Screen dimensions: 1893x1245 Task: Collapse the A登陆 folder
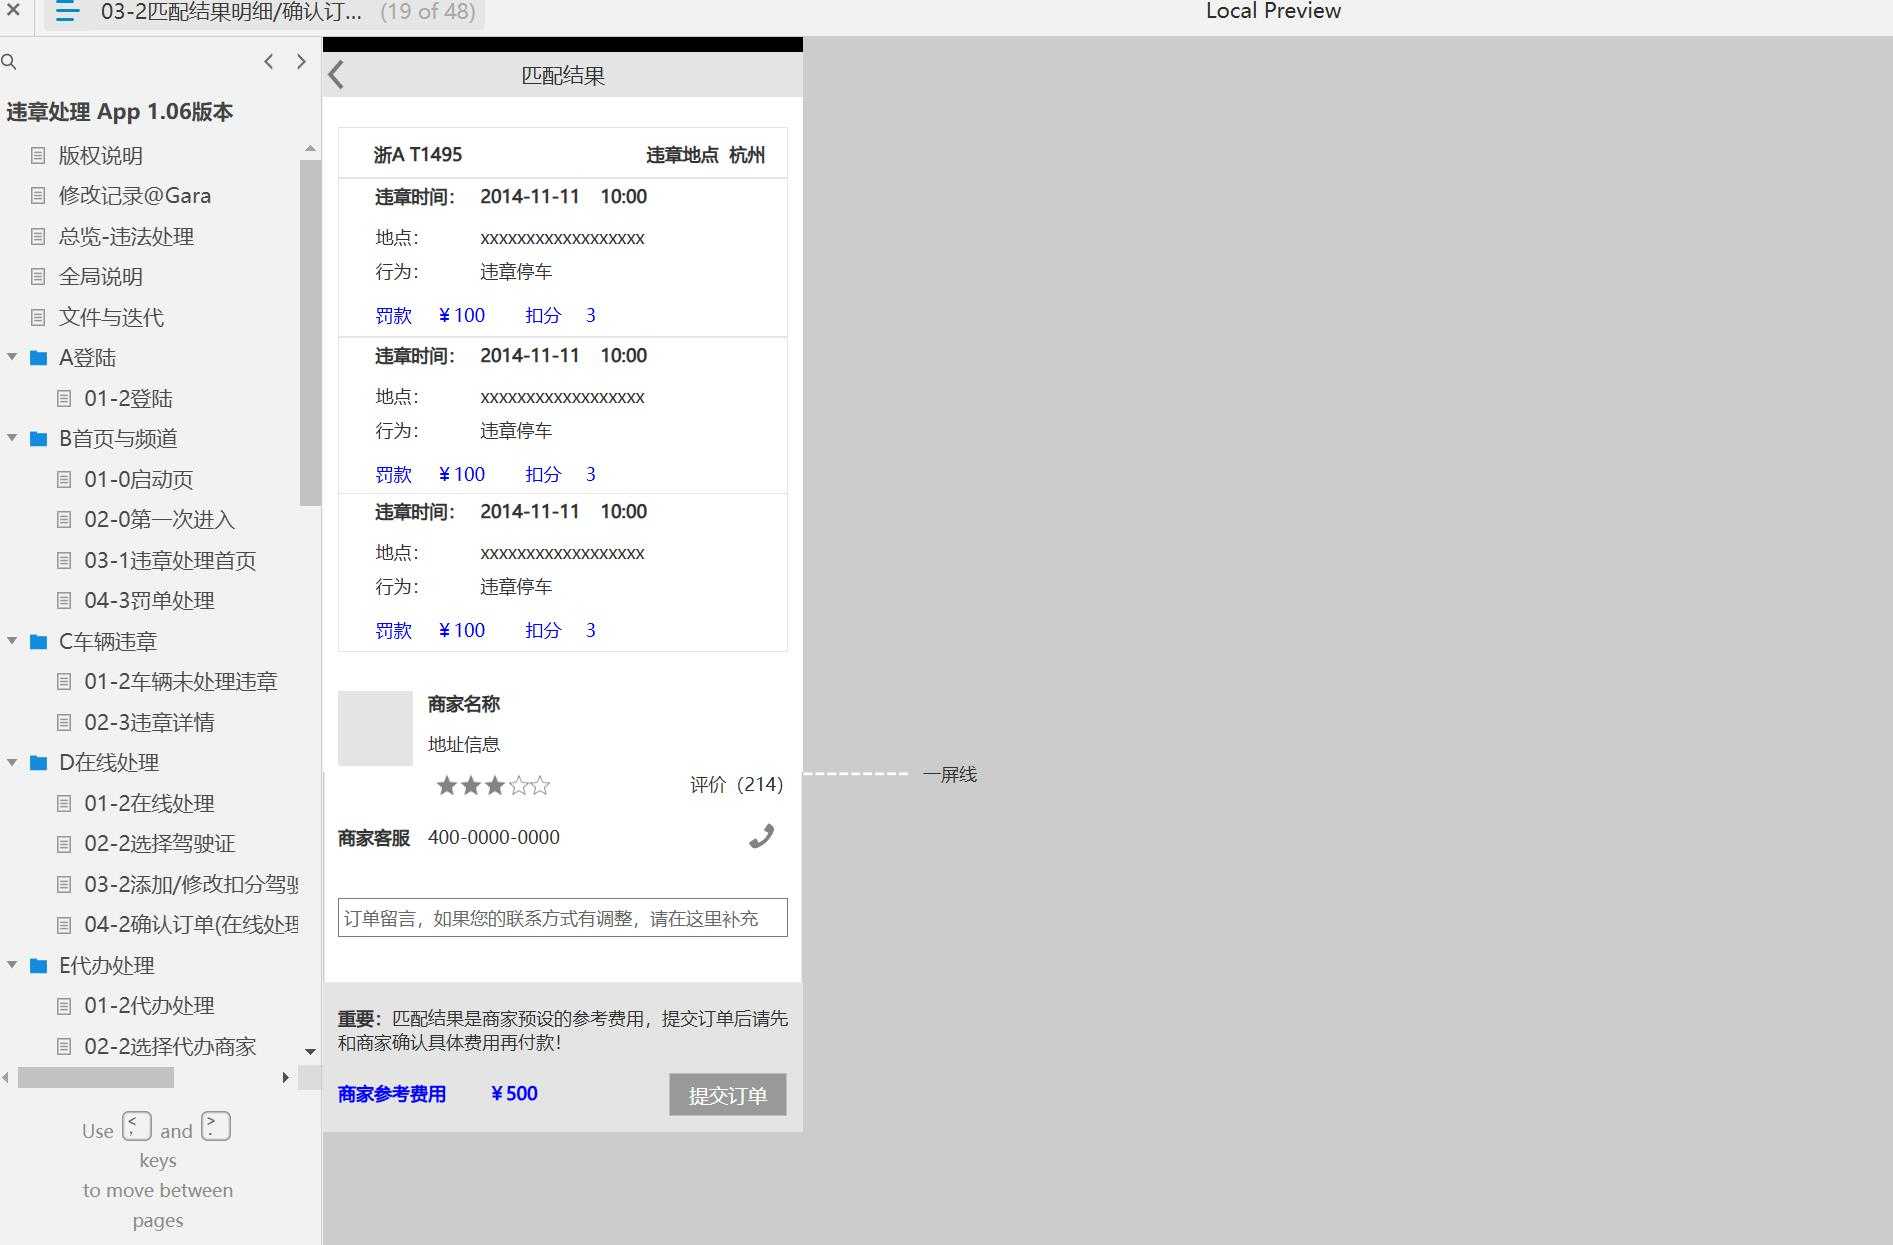click(12, 357)
